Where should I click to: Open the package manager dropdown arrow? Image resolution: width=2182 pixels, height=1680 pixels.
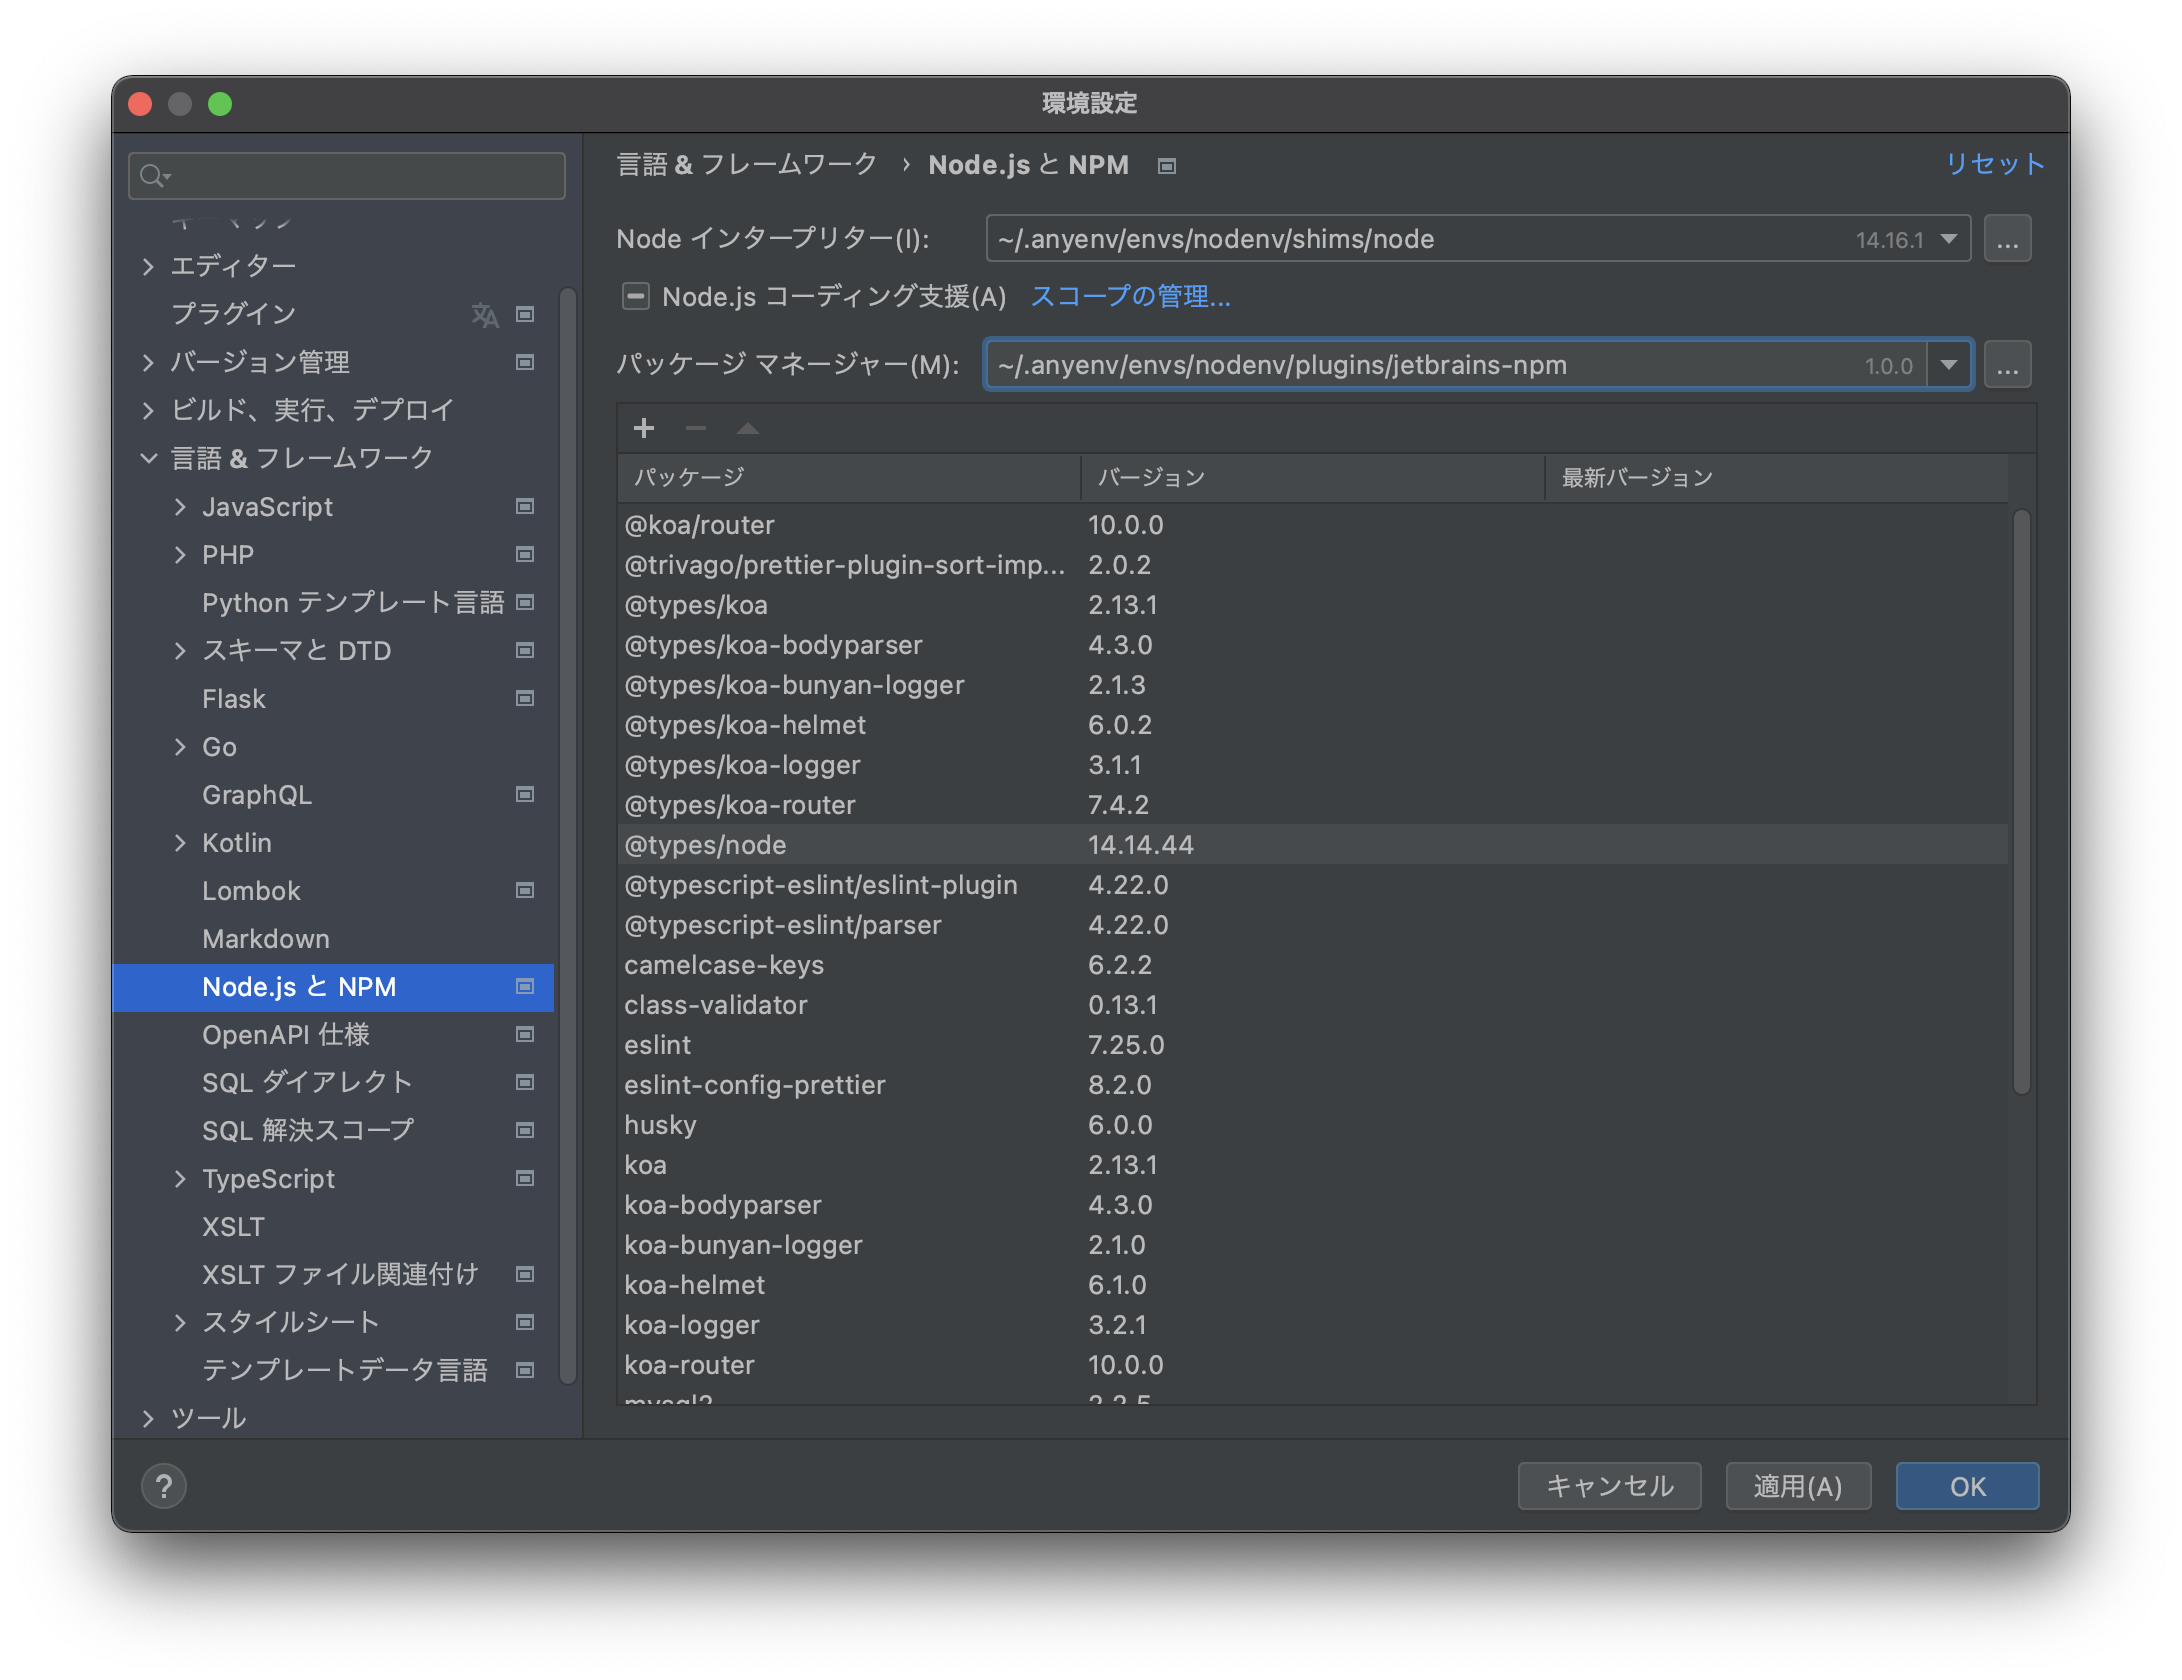(1949, 365)
